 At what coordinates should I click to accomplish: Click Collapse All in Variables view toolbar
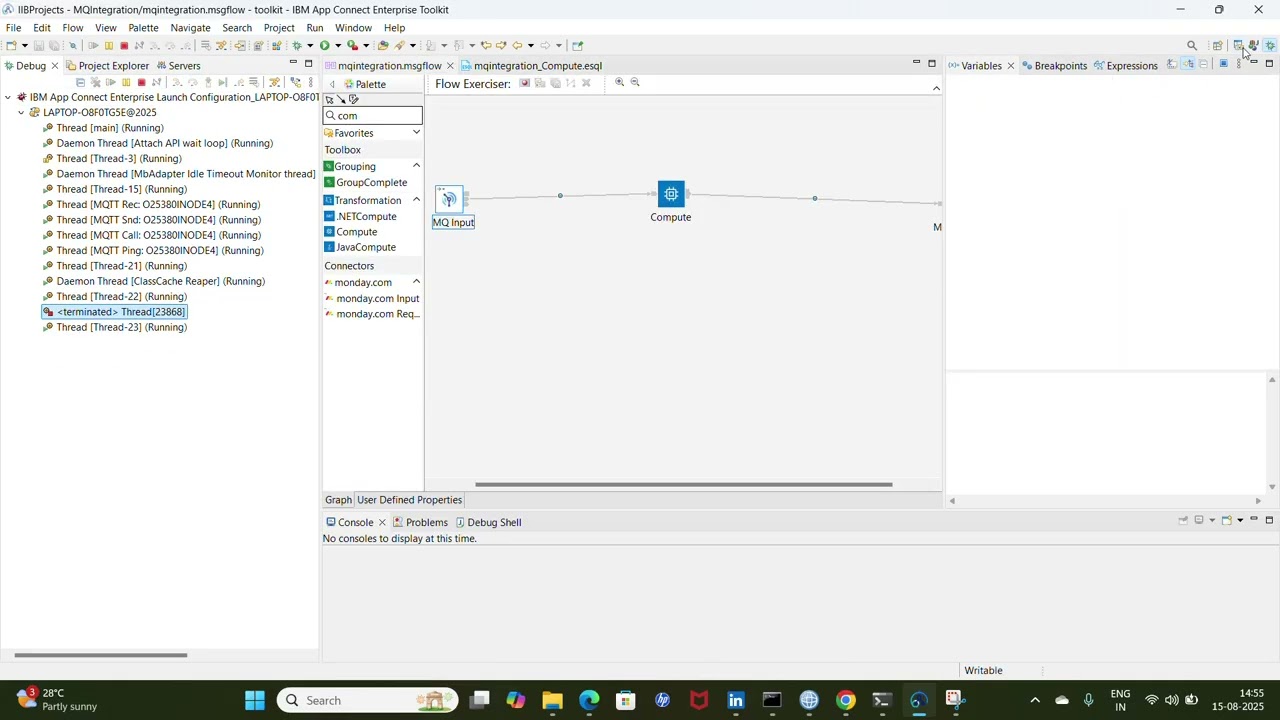point(1204,64)
